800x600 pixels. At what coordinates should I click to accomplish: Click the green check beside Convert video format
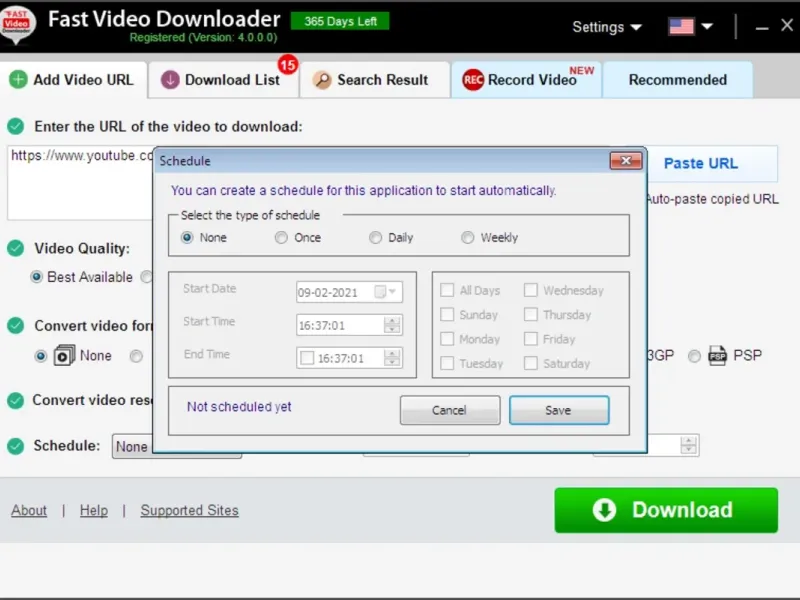(x=16, y=326)
